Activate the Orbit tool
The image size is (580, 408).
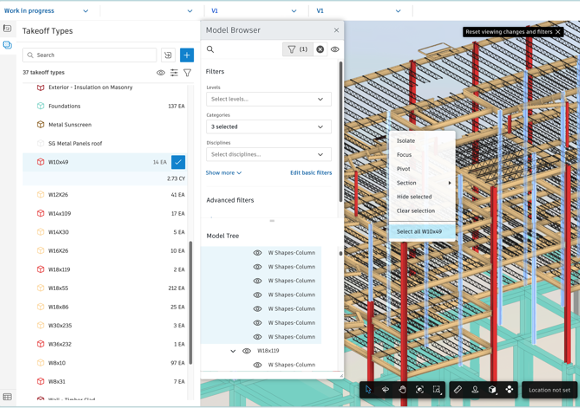click(x=385, y=390)
